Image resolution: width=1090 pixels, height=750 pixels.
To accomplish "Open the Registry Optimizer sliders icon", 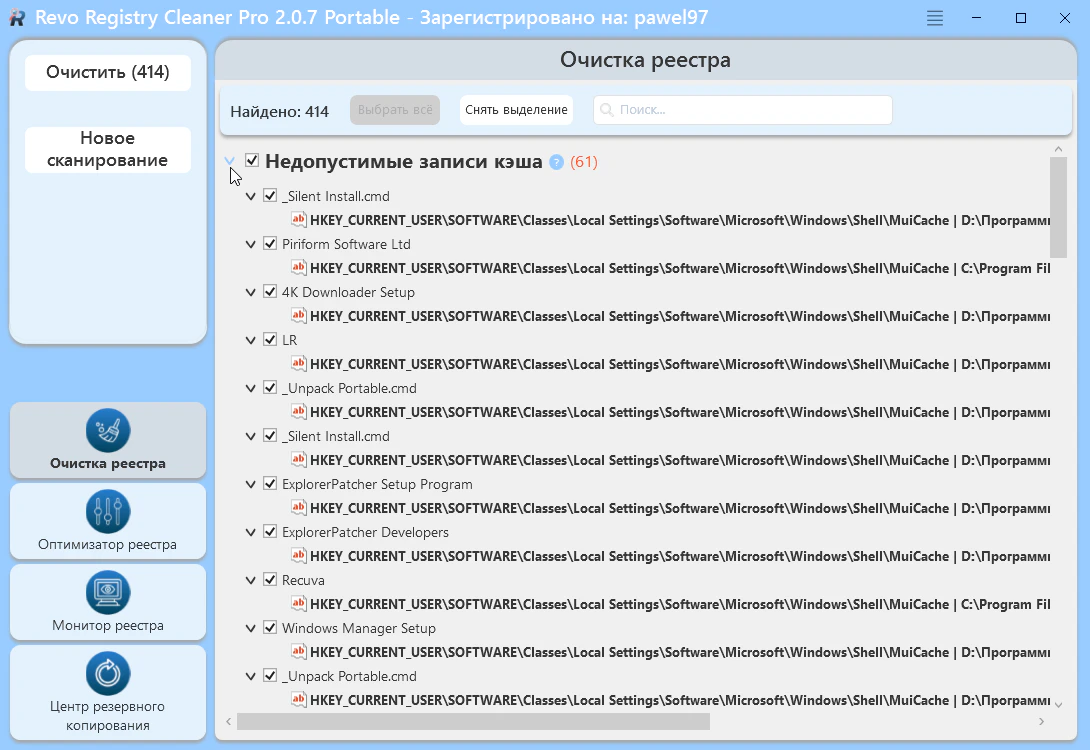I will 108,512.
